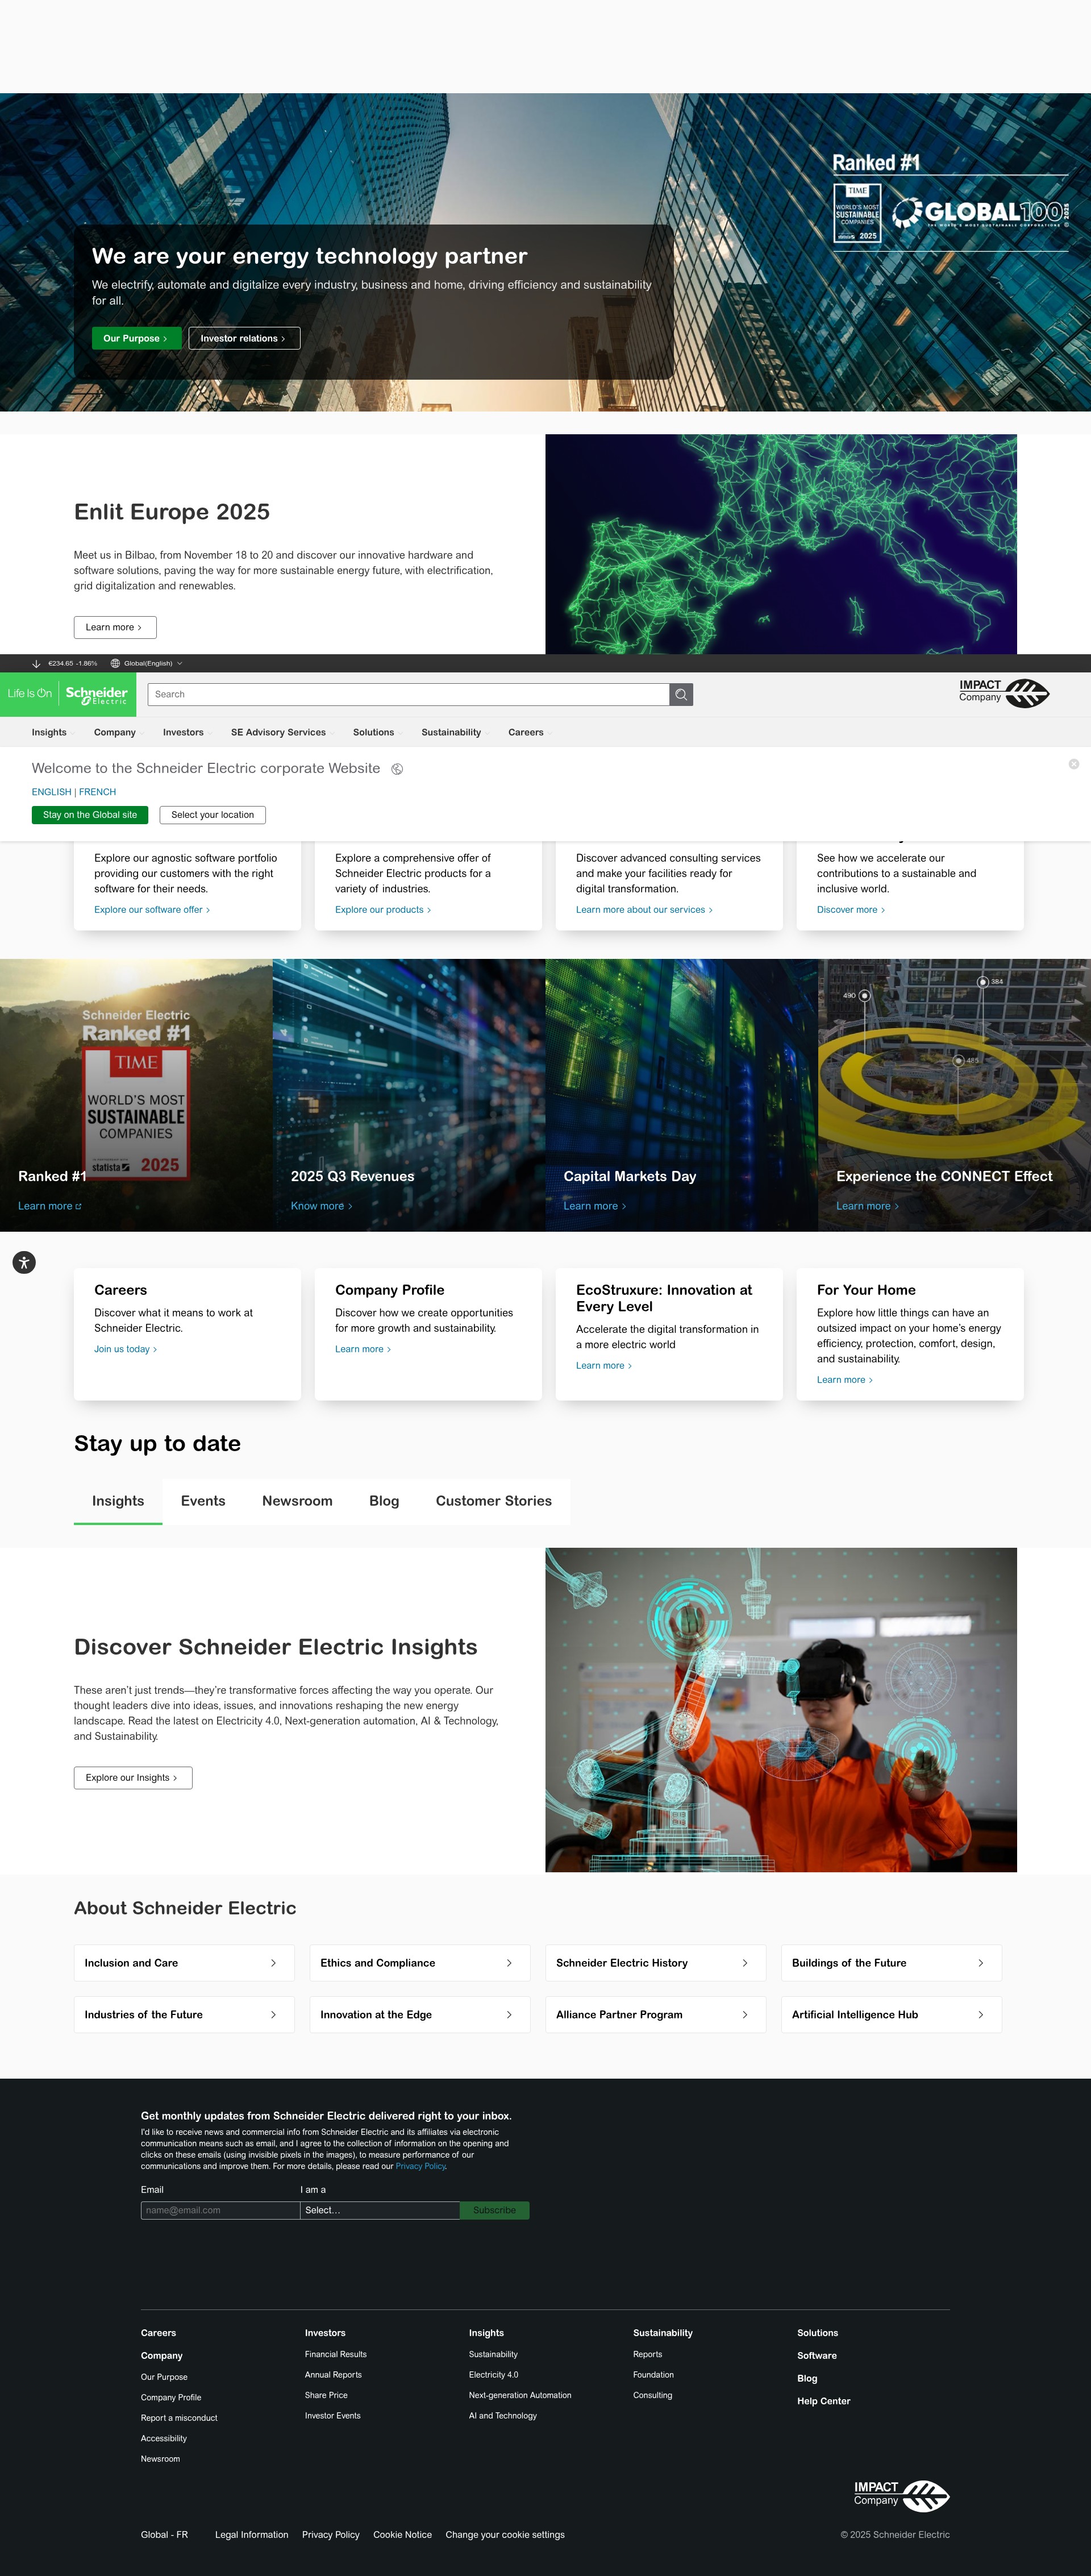
Task: Click the TIME sustainable companies badge in hero
Action: [857, 213]
